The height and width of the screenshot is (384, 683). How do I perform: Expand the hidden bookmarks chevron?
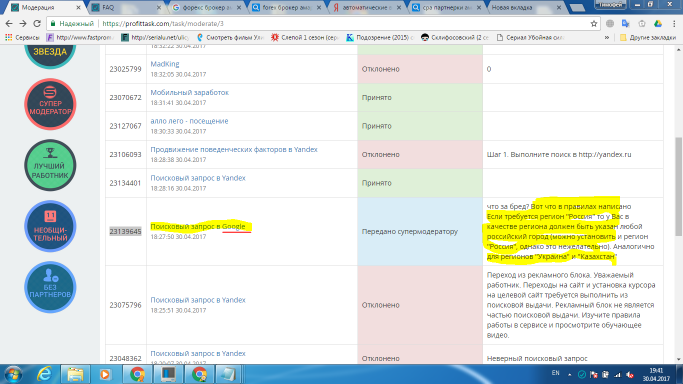point(607,37)
